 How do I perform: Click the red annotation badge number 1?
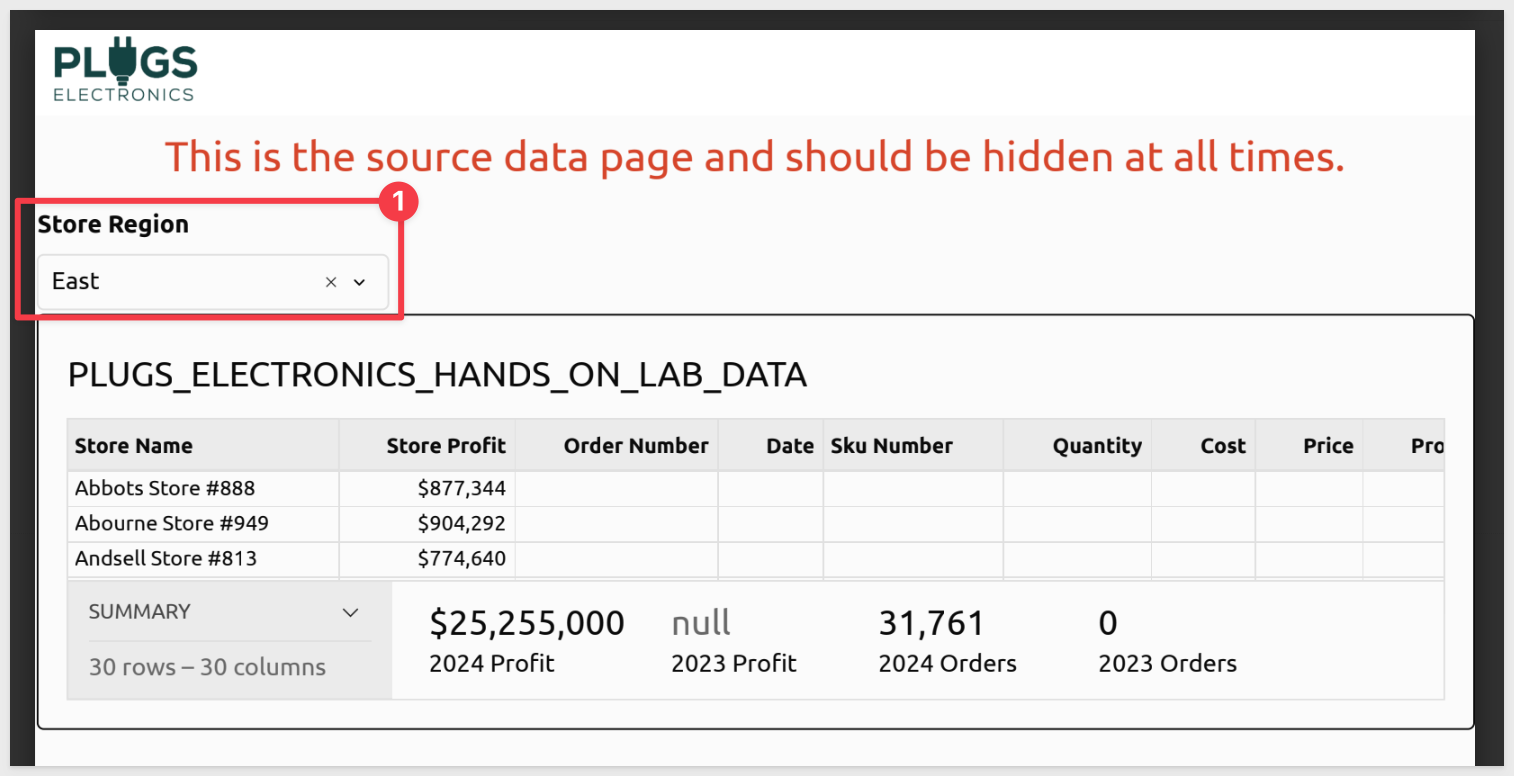pos(399,202)
